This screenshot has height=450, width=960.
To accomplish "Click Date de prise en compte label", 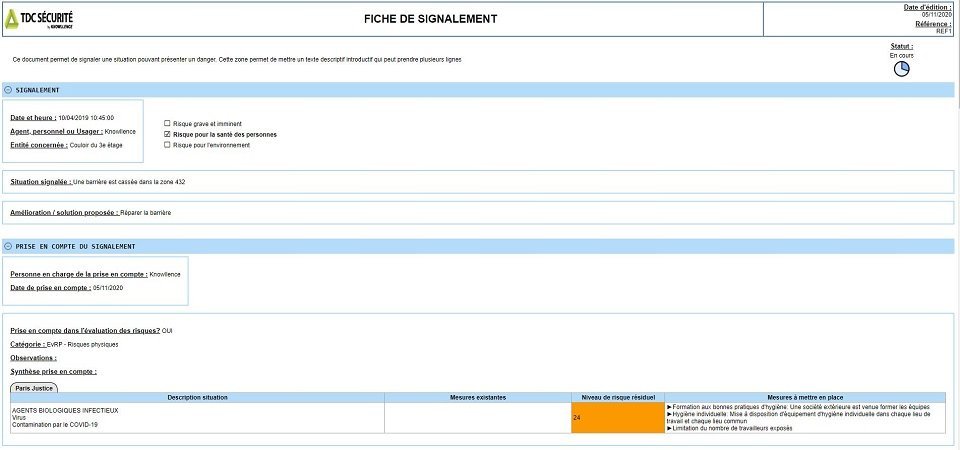I will 51,287.
